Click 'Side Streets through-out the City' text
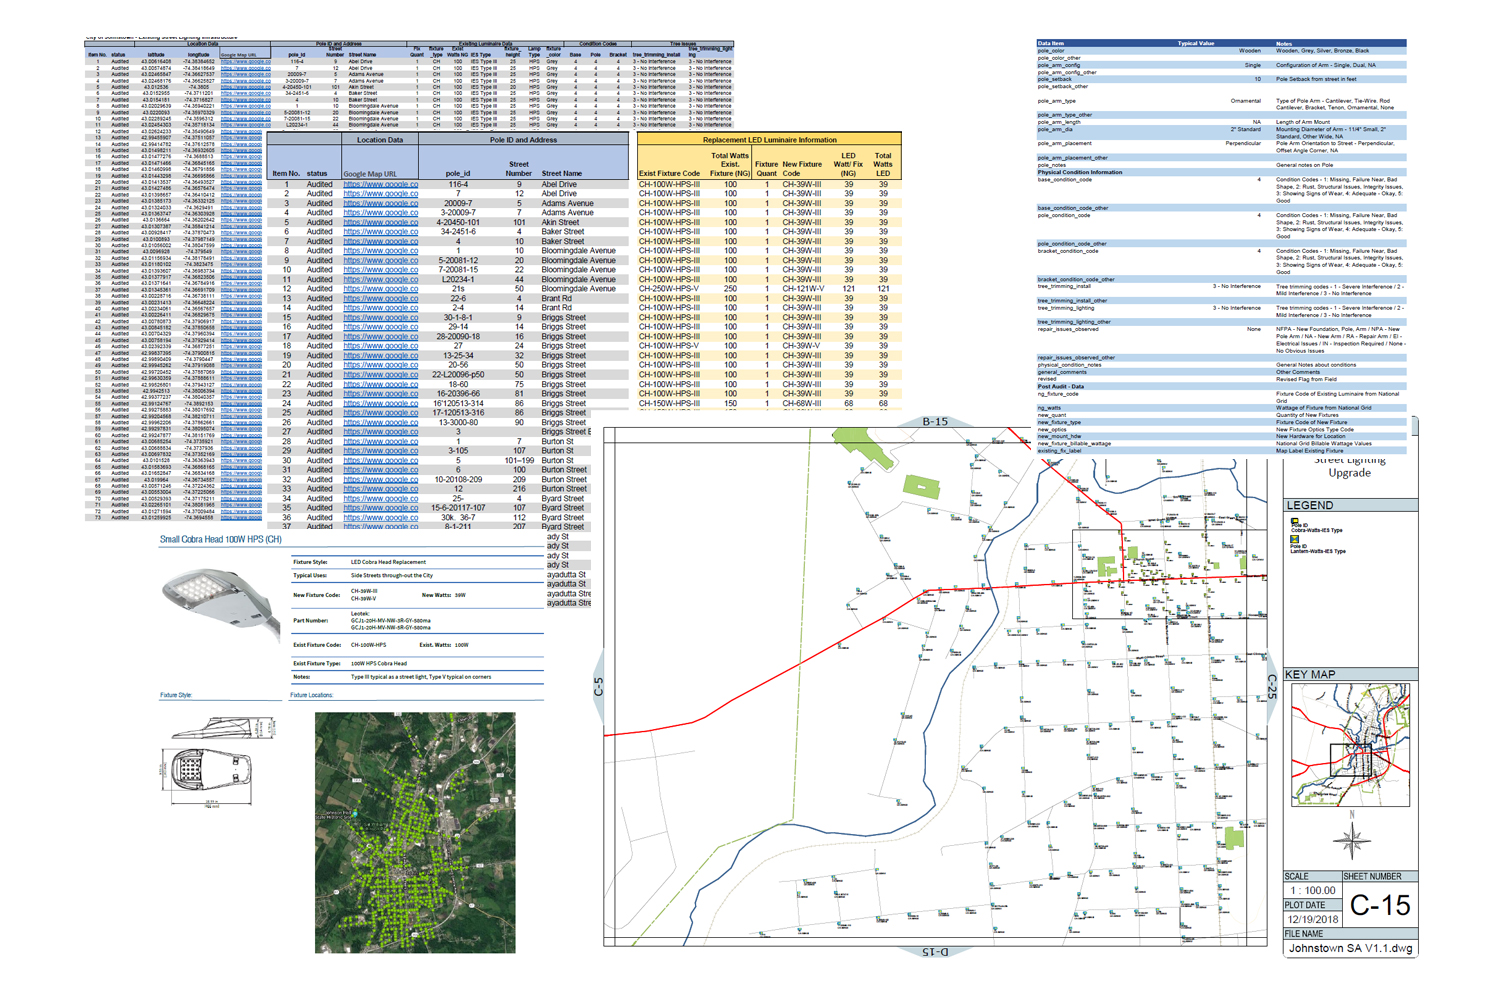 [x=393, y=576]
